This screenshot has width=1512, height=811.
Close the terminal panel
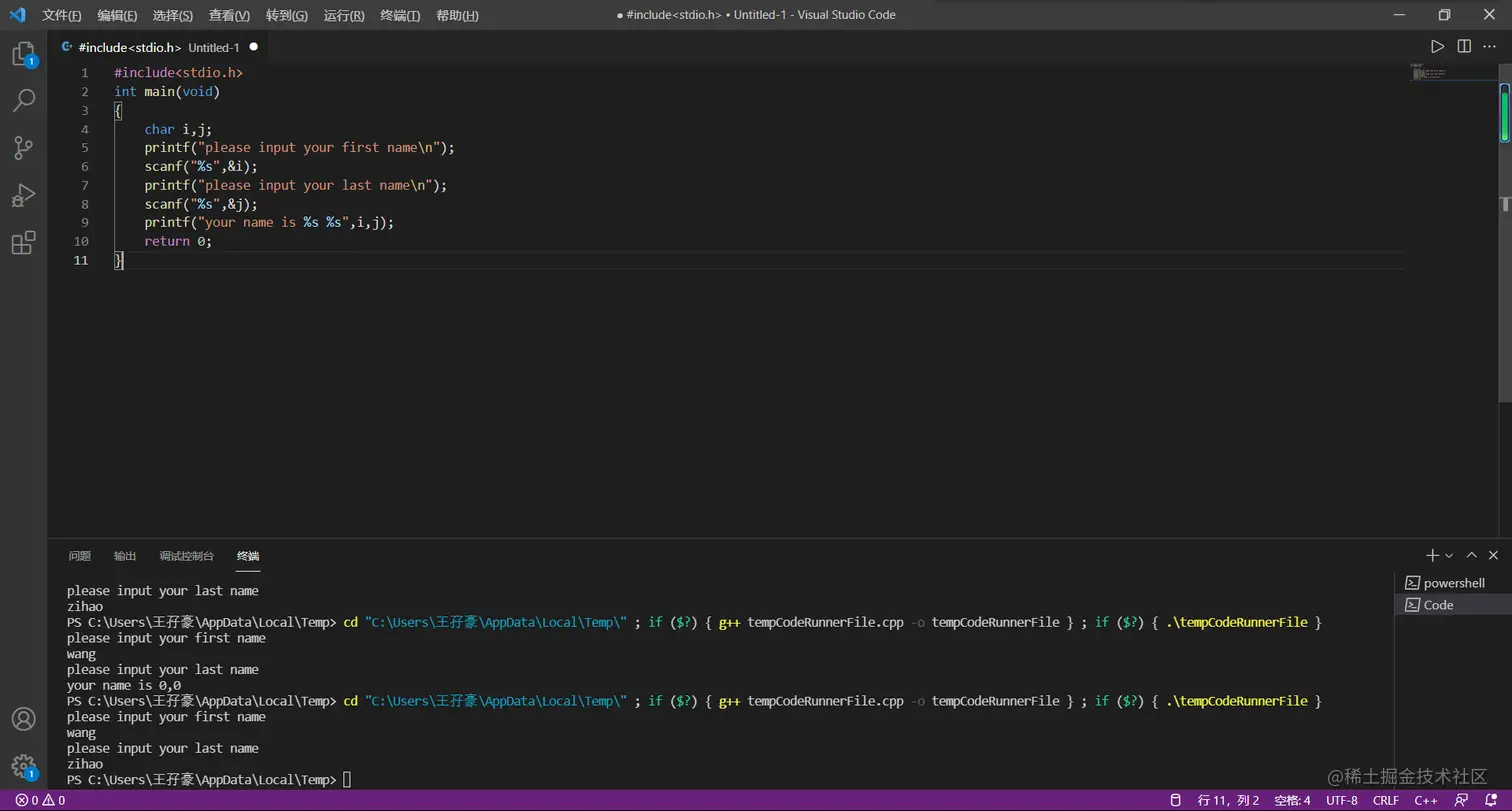[1493, 555]
